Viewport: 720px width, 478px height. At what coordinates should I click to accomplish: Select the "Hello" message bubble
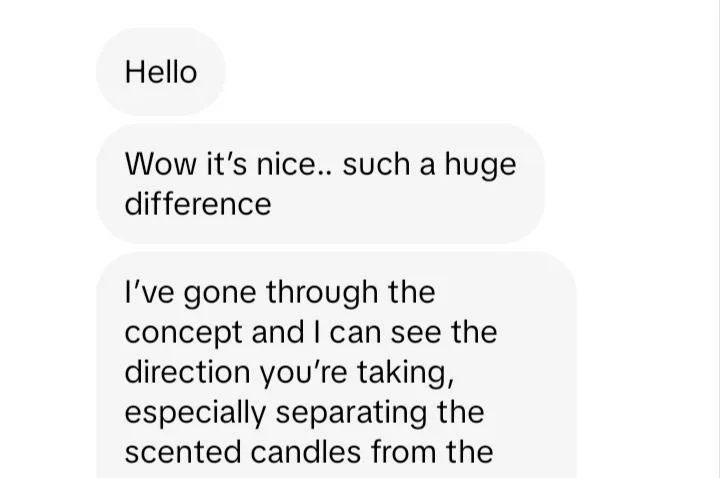[x=161, y=72]
